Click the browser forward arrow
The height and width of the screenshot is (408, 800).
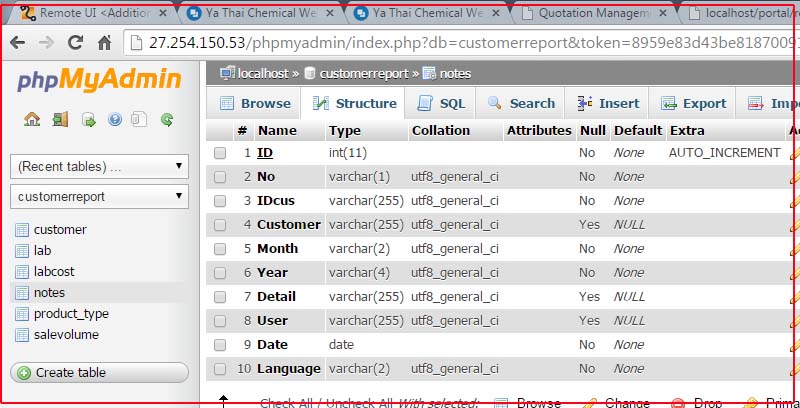click(x=46, y=43)
